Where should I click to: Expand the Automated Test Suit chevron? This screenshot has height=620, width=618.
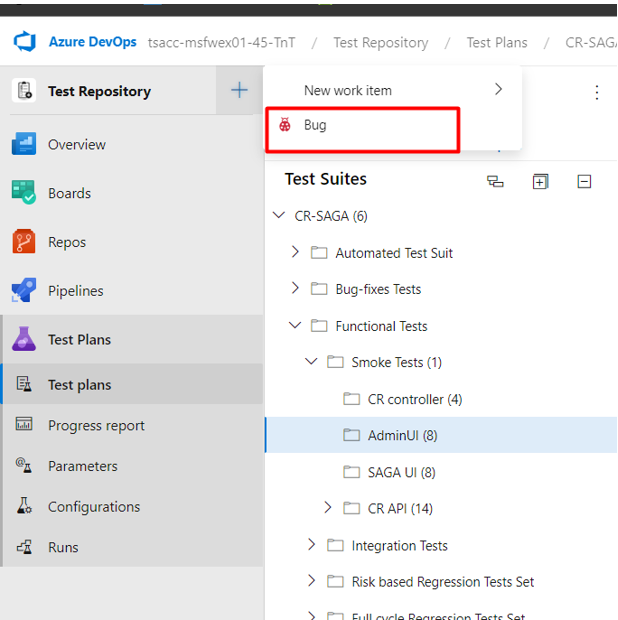point(295,252)
